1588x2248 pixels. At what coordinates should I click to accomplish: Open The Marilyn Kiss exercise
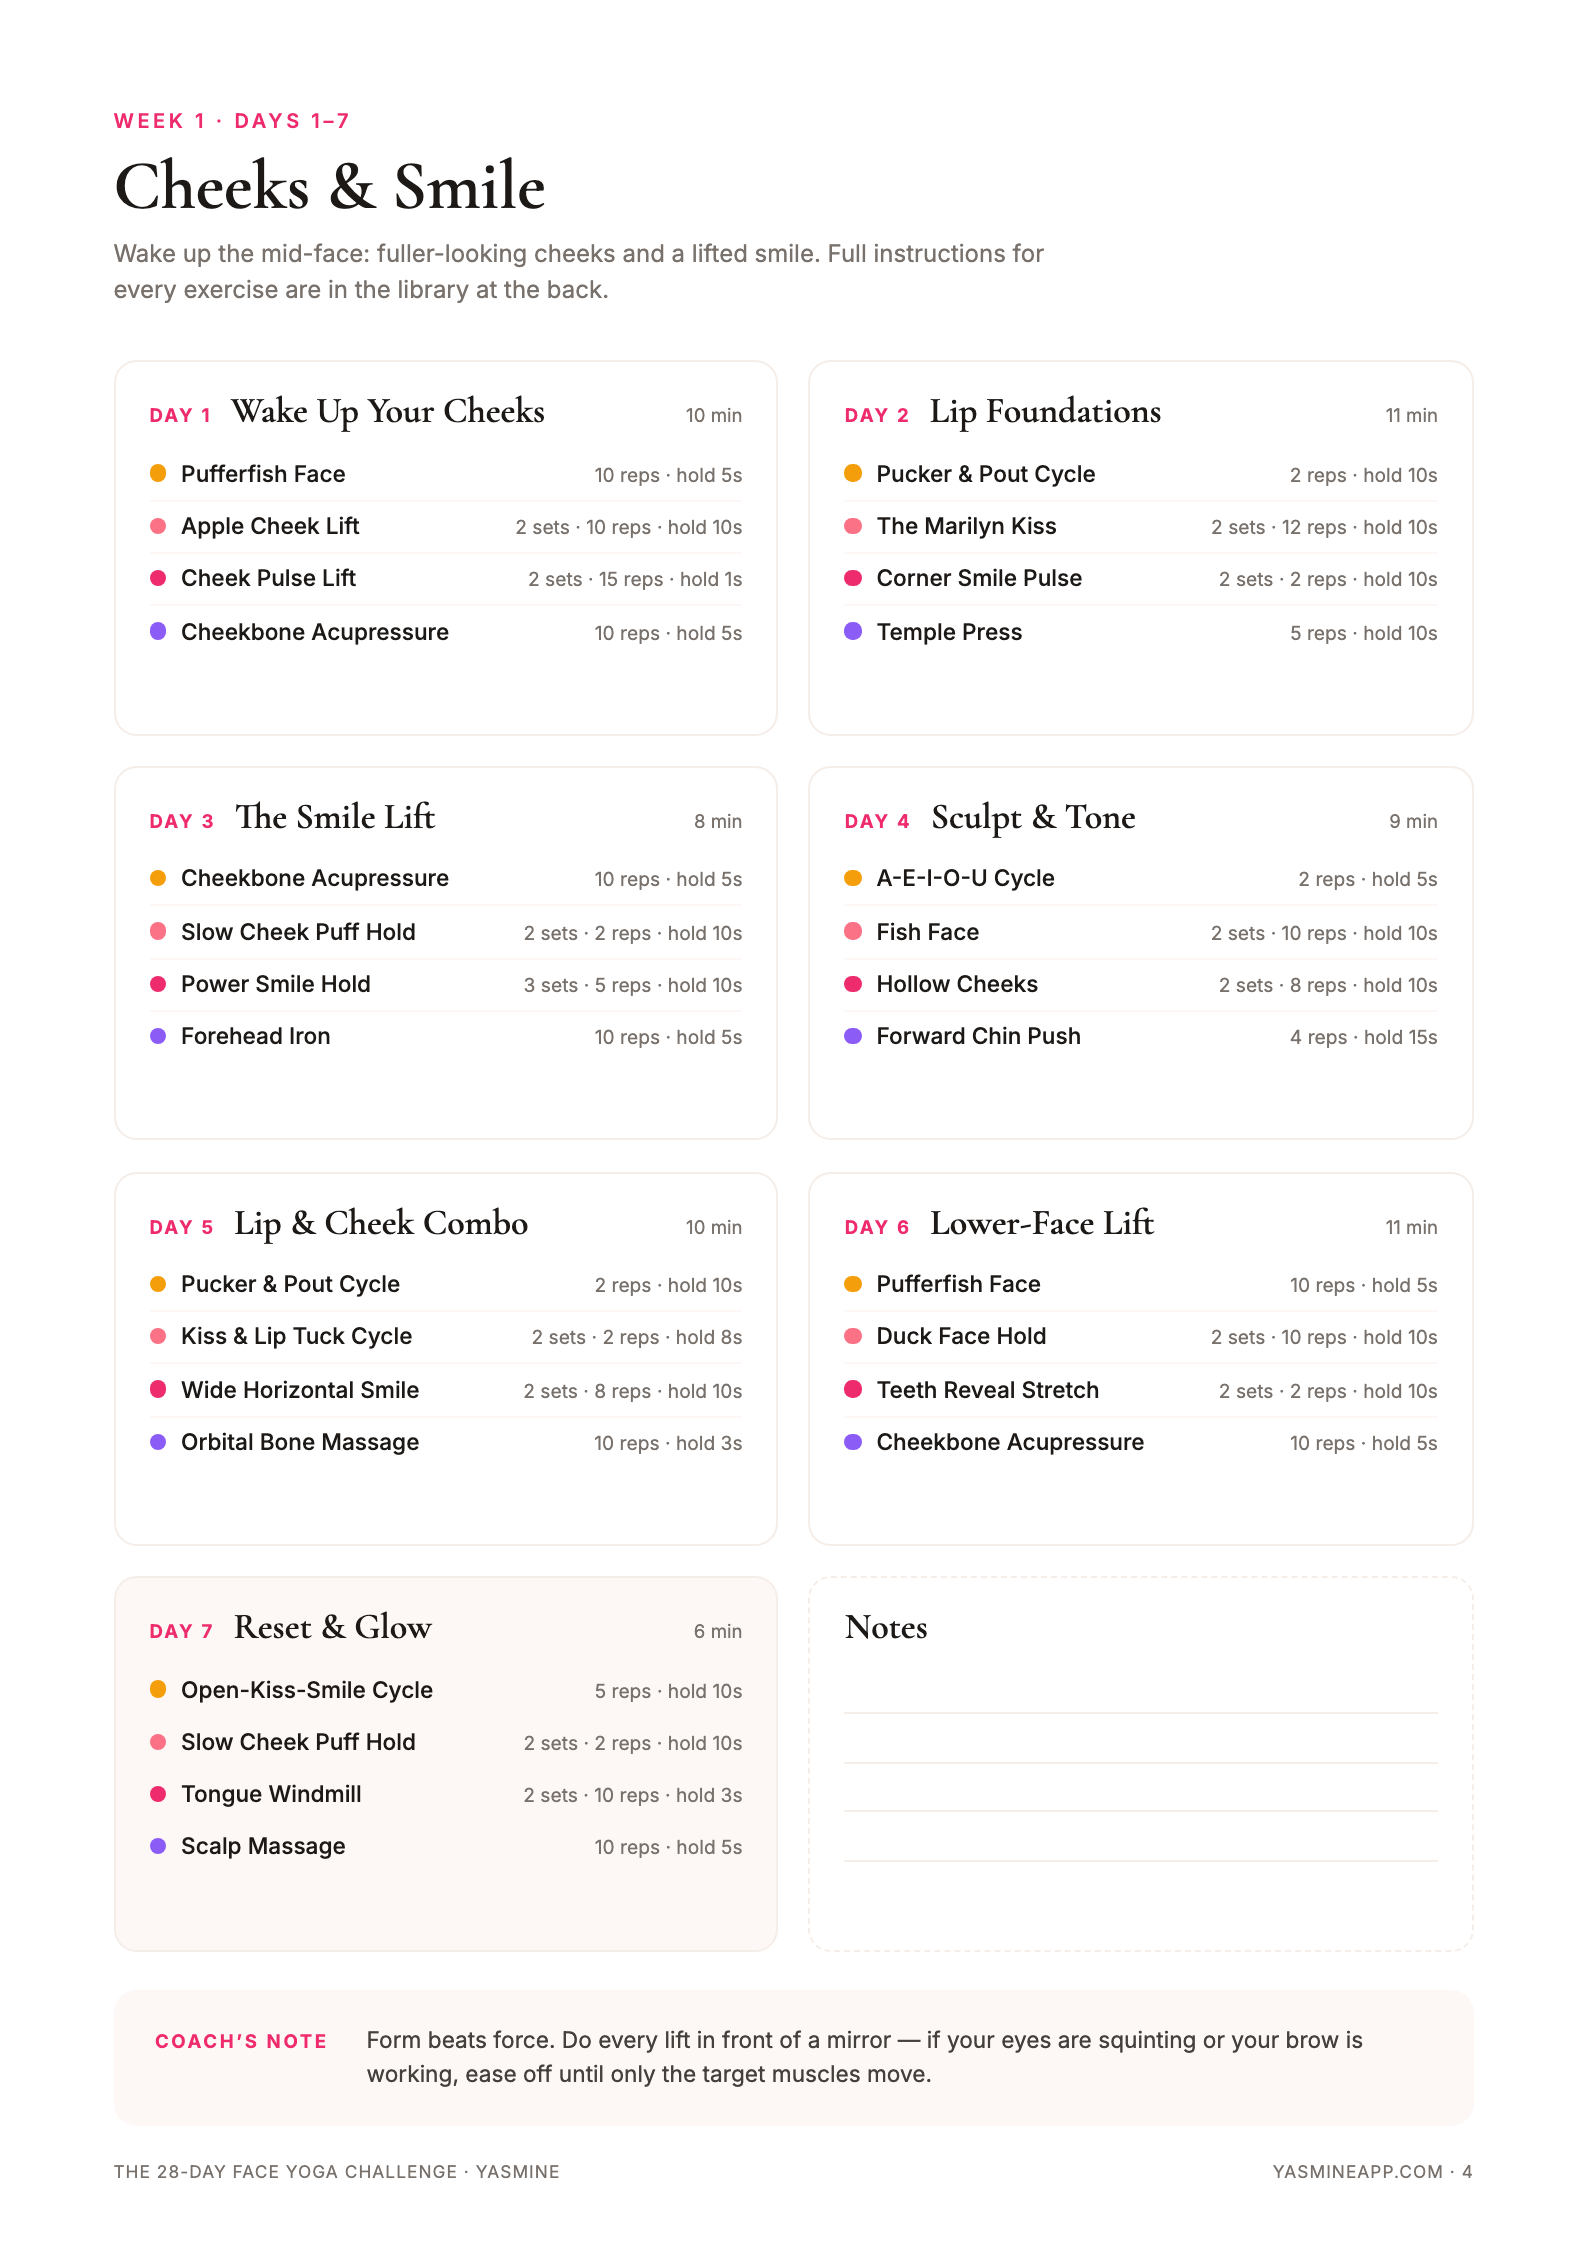pyautogui.click(x=1140, y=527)
